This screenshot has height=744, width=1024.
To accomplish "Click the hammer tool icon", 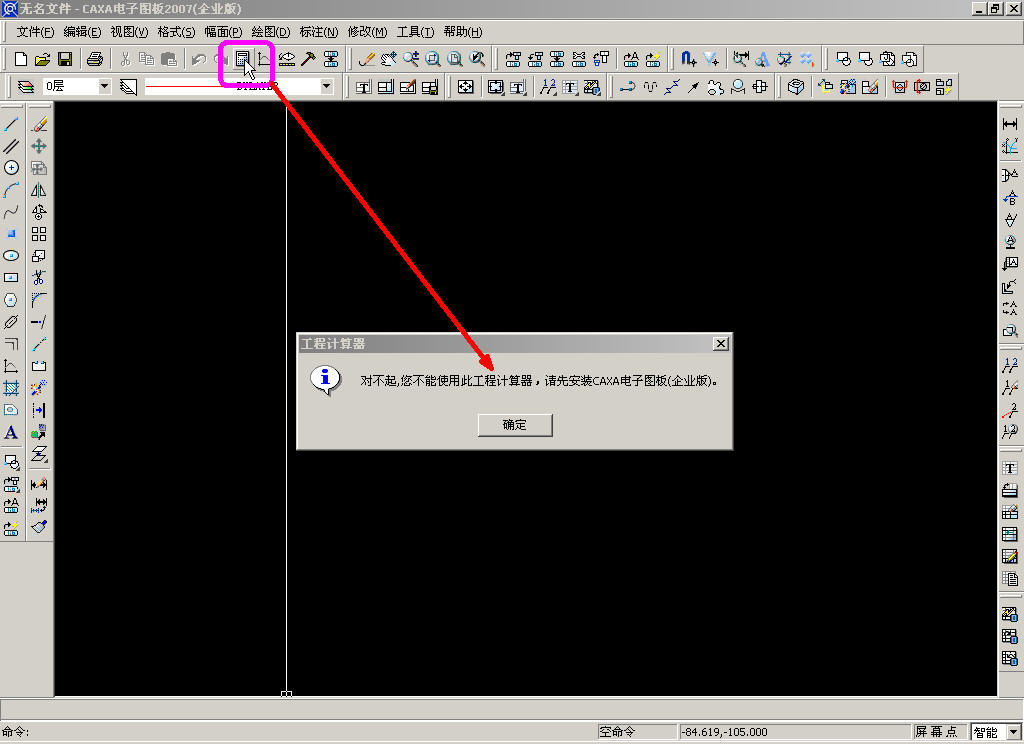I will tap(308, 59).
